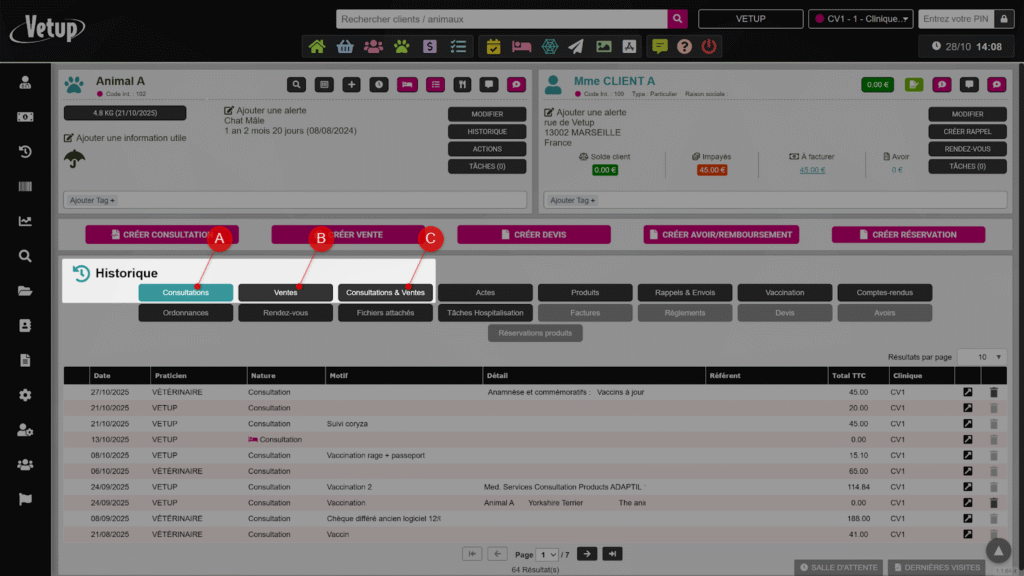Click the shopping basket icon in toolbar

coord(345,46)
